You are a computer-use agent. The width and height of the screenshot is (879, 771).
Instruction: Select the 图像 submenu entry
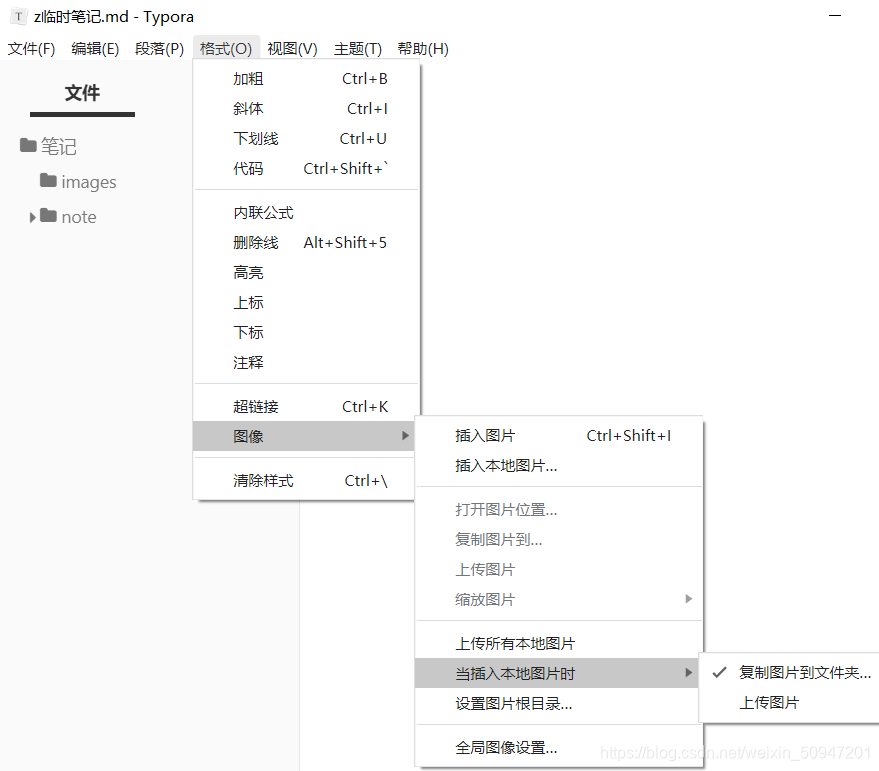304,436
